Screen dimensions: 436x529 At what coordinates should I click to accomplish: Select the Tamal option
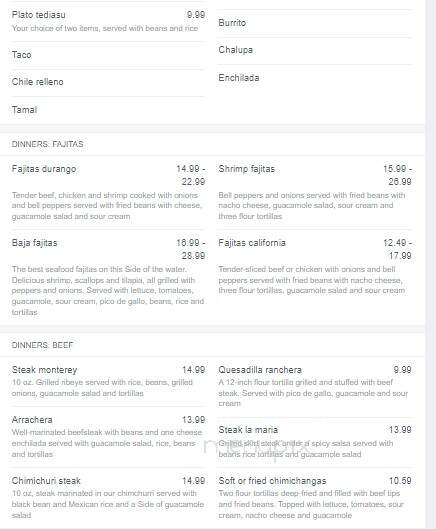click(24, 110)
